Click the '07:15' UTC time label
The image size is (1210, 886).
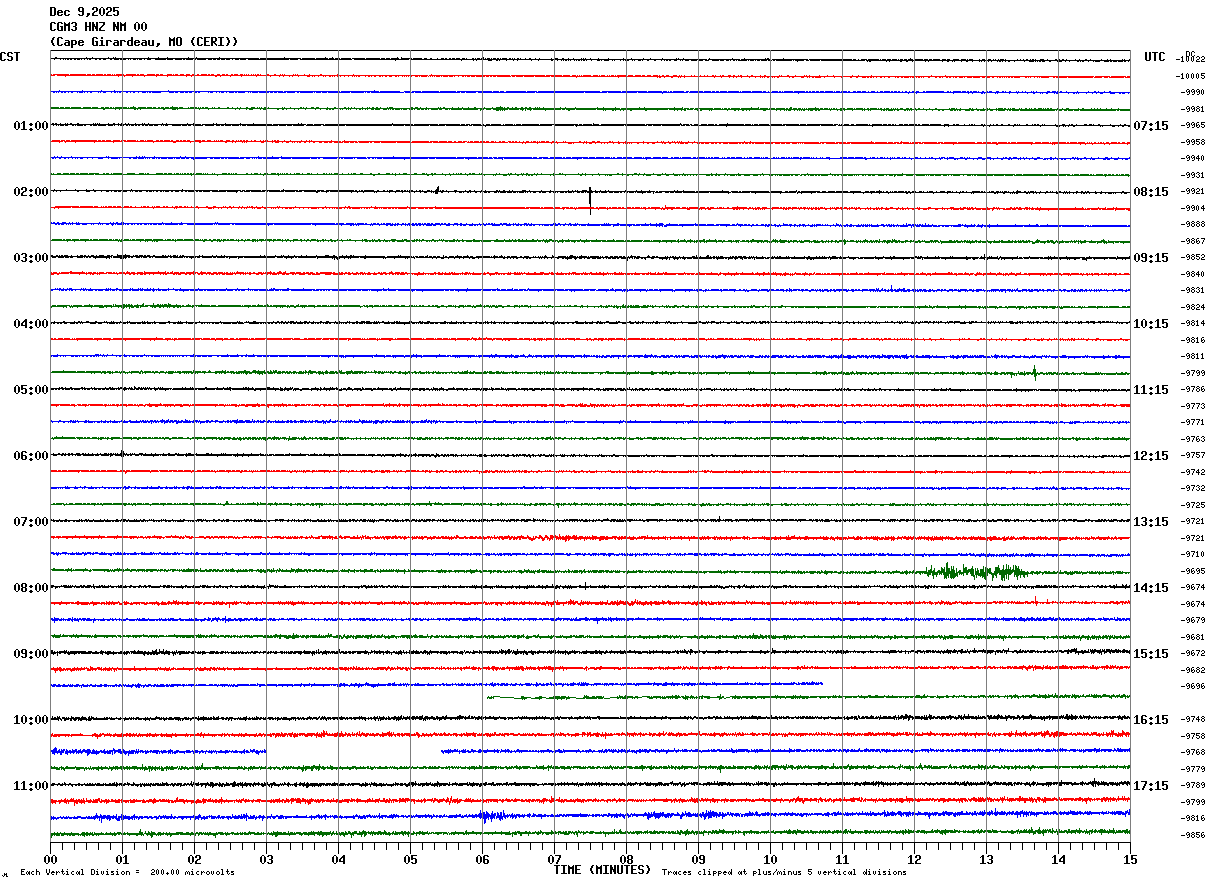coord(1151,126)
